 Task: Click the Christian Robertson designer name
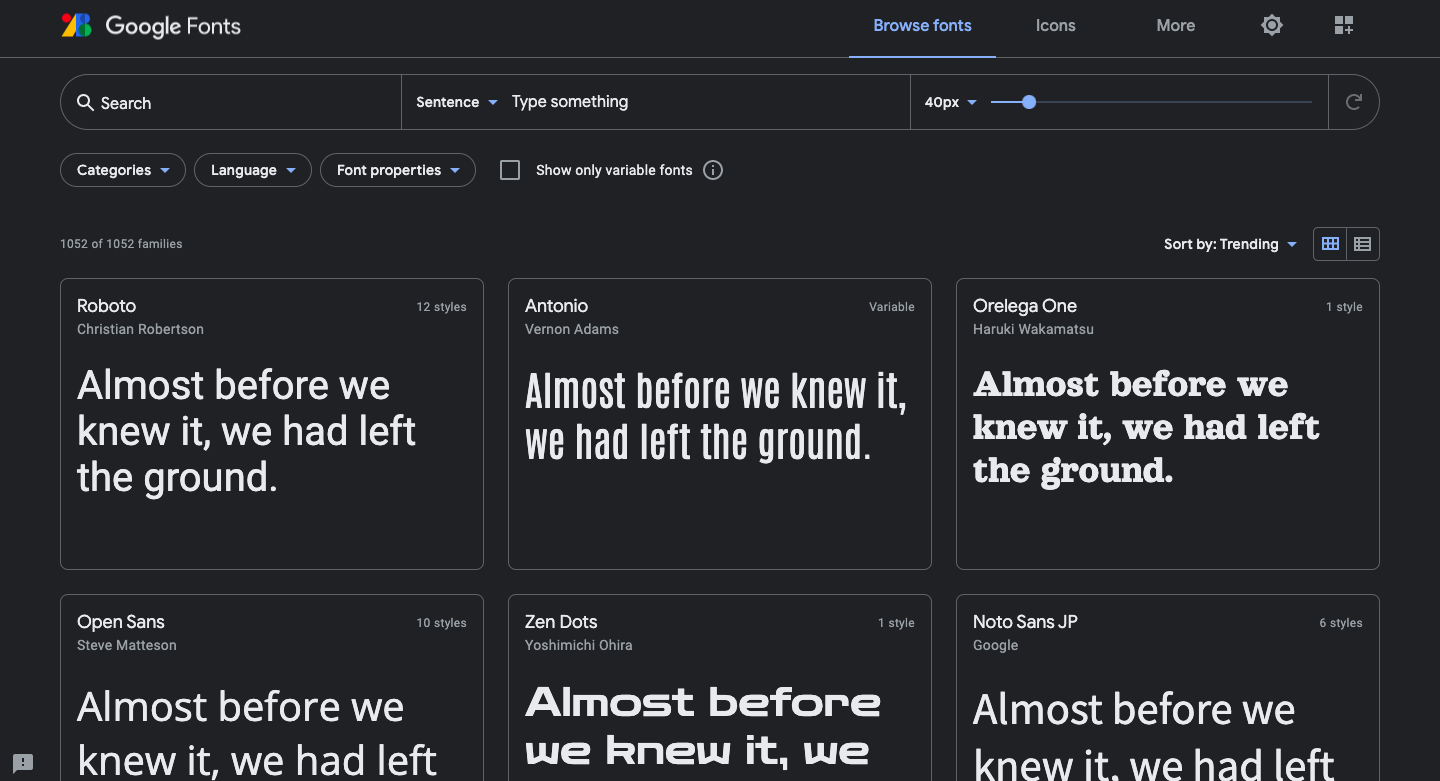(x=140, y=329)
